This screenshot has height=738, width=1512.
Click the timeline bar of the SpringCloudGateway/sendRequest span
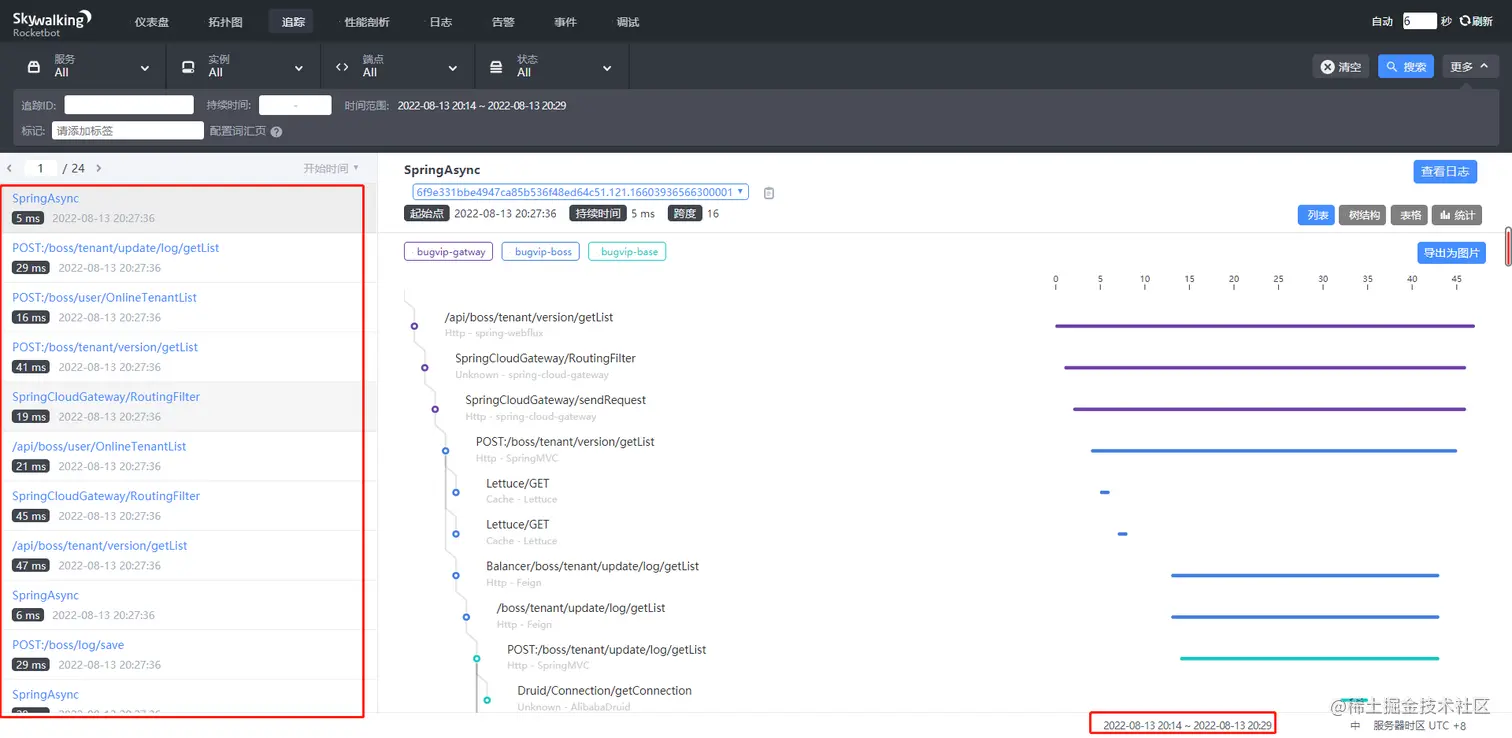pos(1269,409)
